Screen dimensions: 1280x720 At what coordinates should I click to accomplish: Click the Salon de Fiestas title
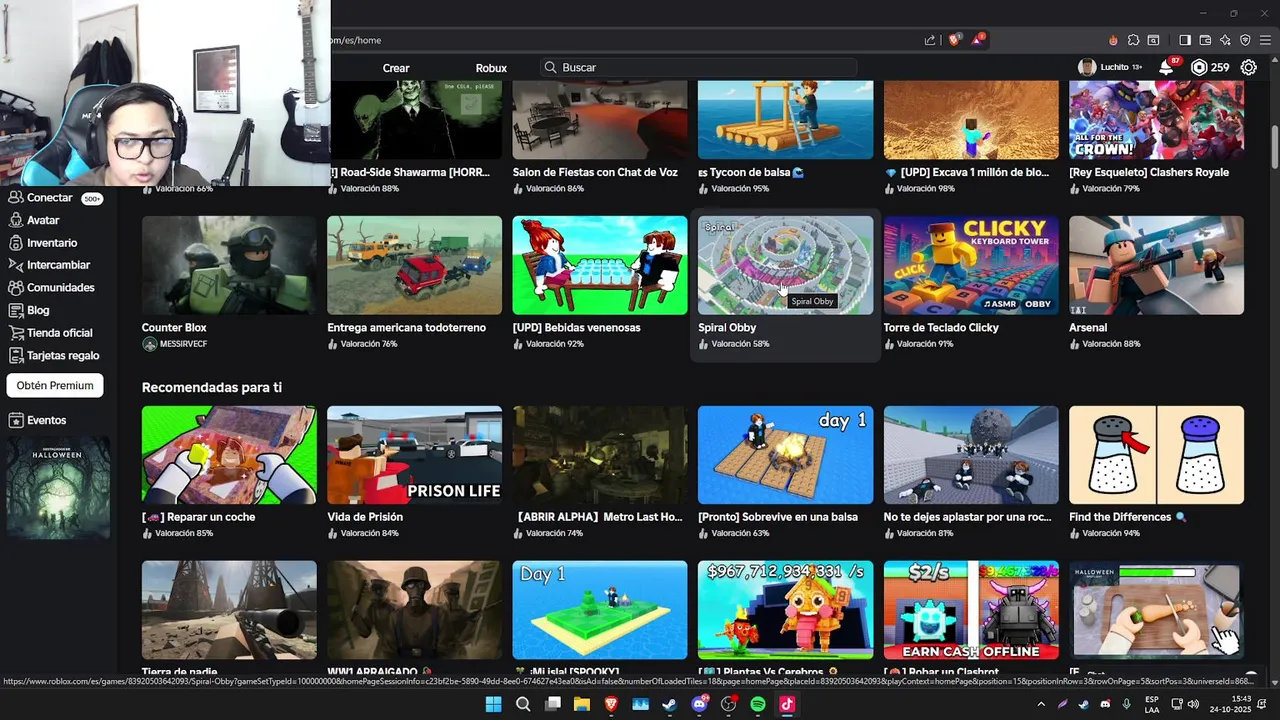tap(595, 172)
